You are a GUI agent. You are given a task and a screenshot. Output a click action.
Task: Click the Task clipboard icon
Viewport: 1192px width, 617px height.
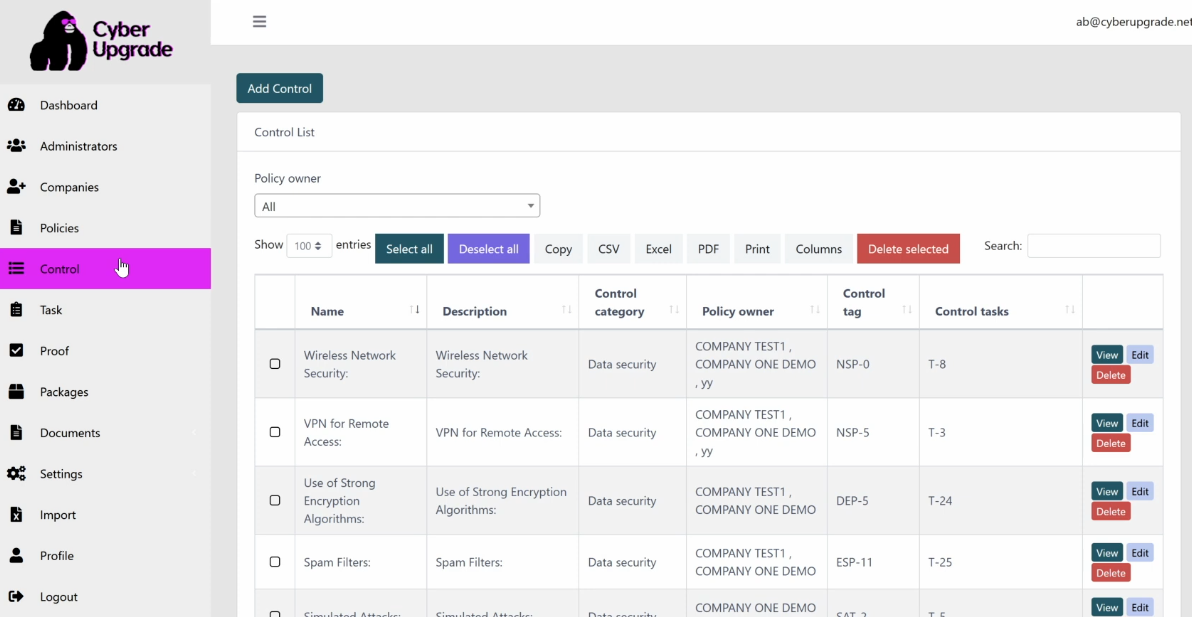(16, 310)
